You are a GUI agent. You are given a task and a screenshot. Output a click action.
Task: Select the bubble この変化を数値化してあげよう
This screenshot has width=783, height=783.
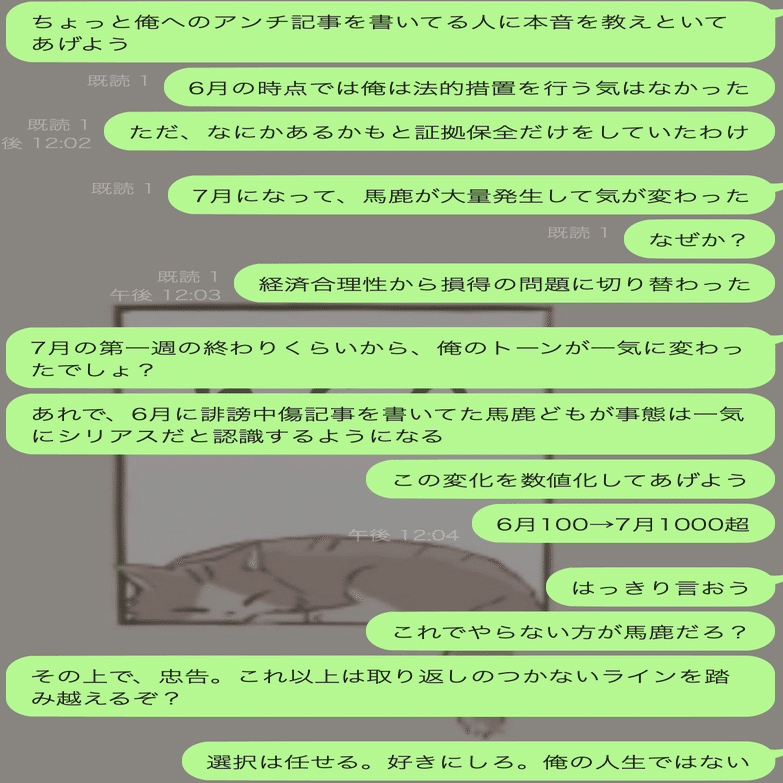click(570, 479)
